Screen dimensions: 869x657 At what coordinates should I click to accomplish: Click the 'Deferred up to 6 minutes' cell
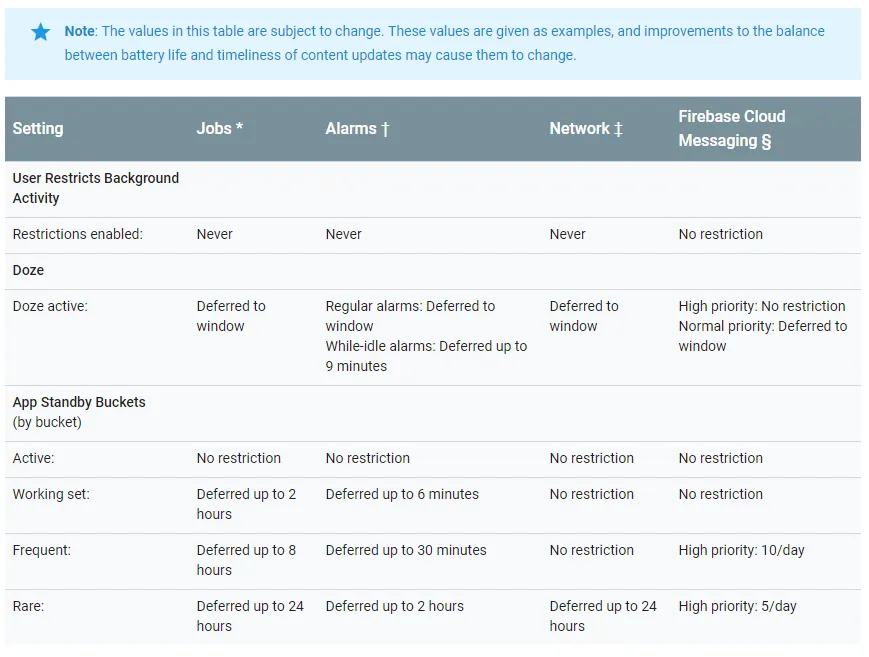click(402, 495)
